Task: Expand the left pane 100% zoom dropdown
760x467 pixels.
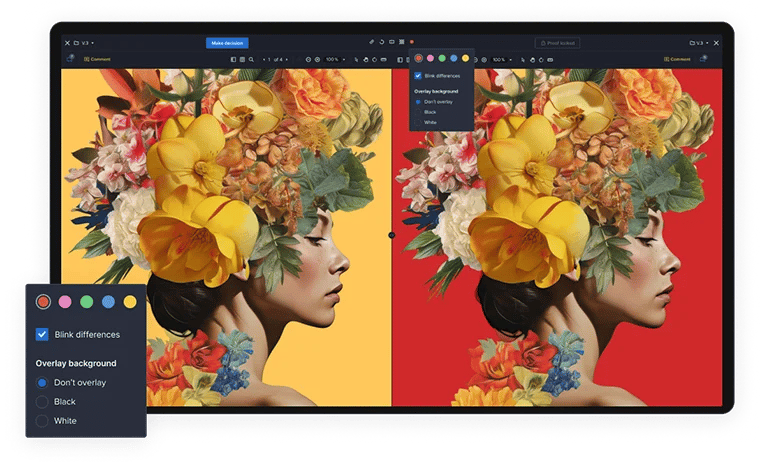Action: (335, 60)
